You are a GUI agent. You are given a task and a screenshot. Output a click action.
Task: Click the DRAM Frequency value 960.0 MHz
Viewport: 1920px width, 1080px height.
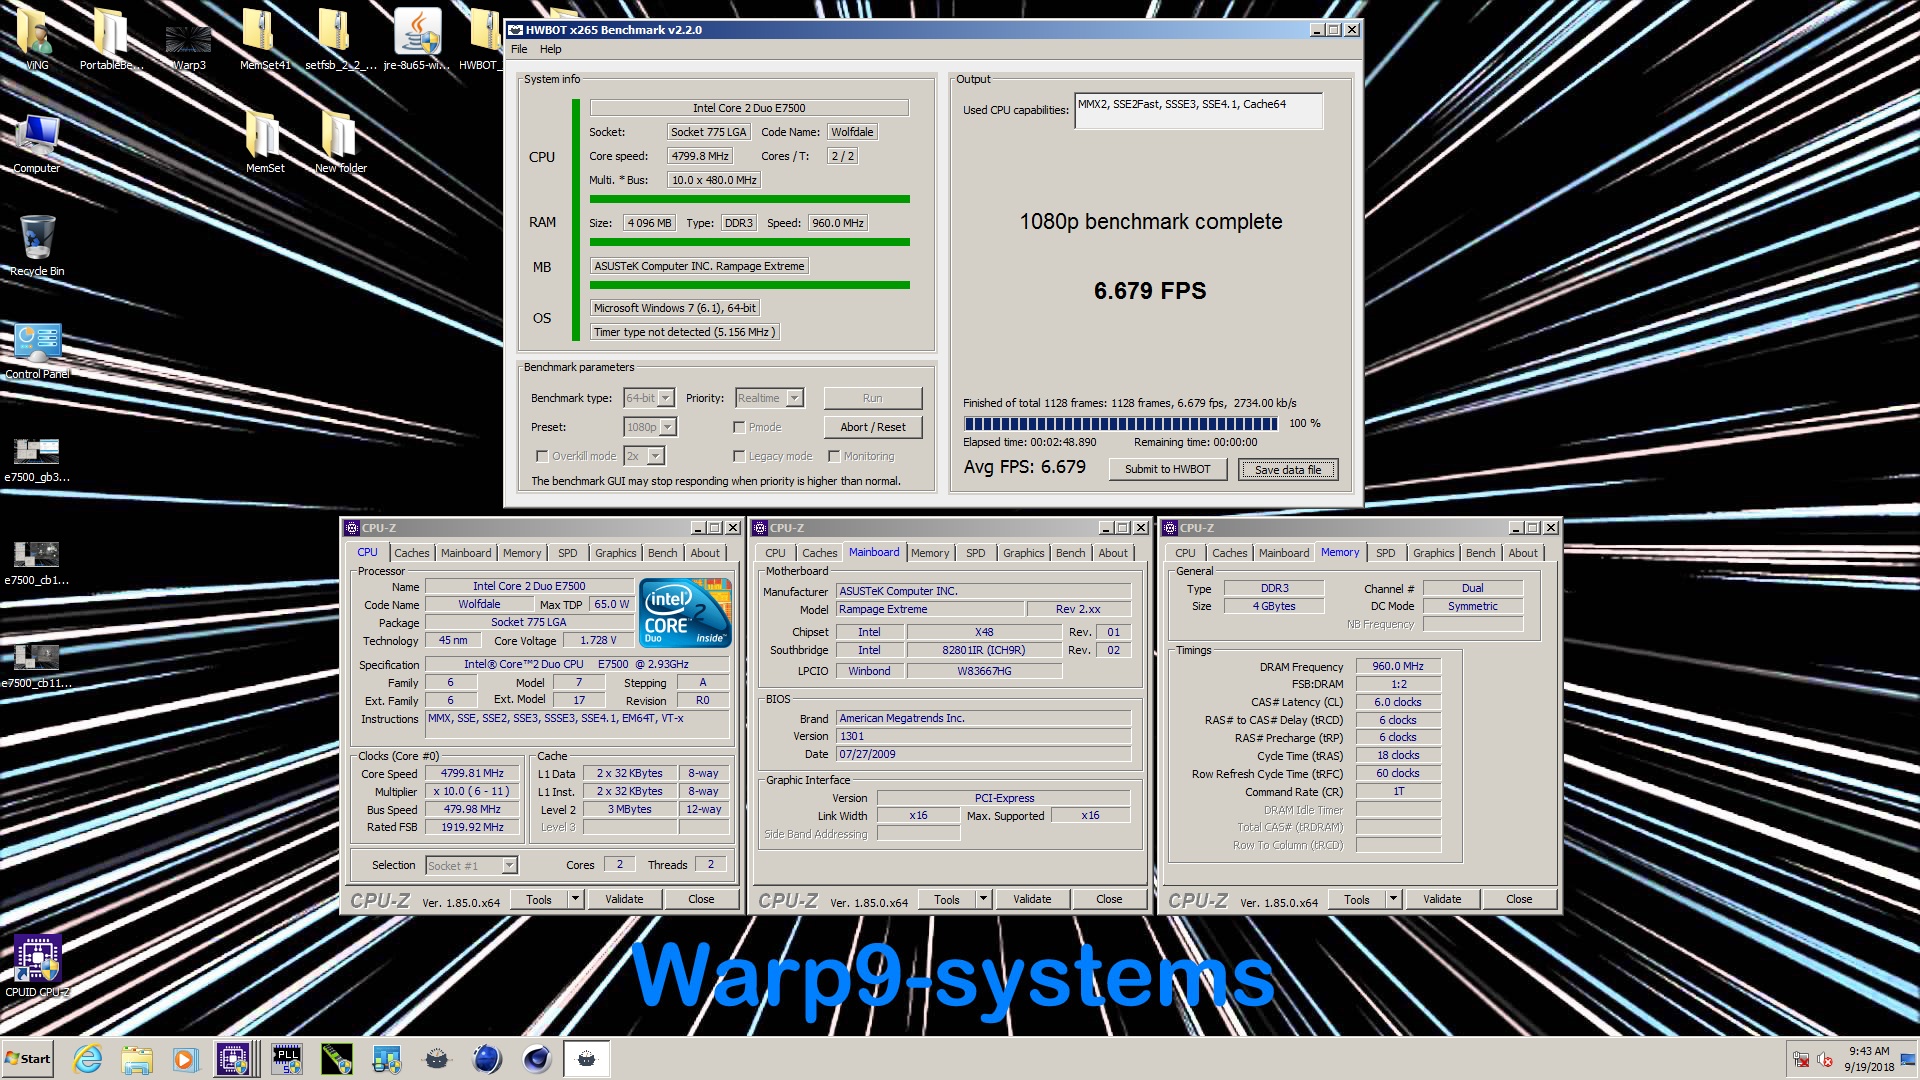(1398, 666)
